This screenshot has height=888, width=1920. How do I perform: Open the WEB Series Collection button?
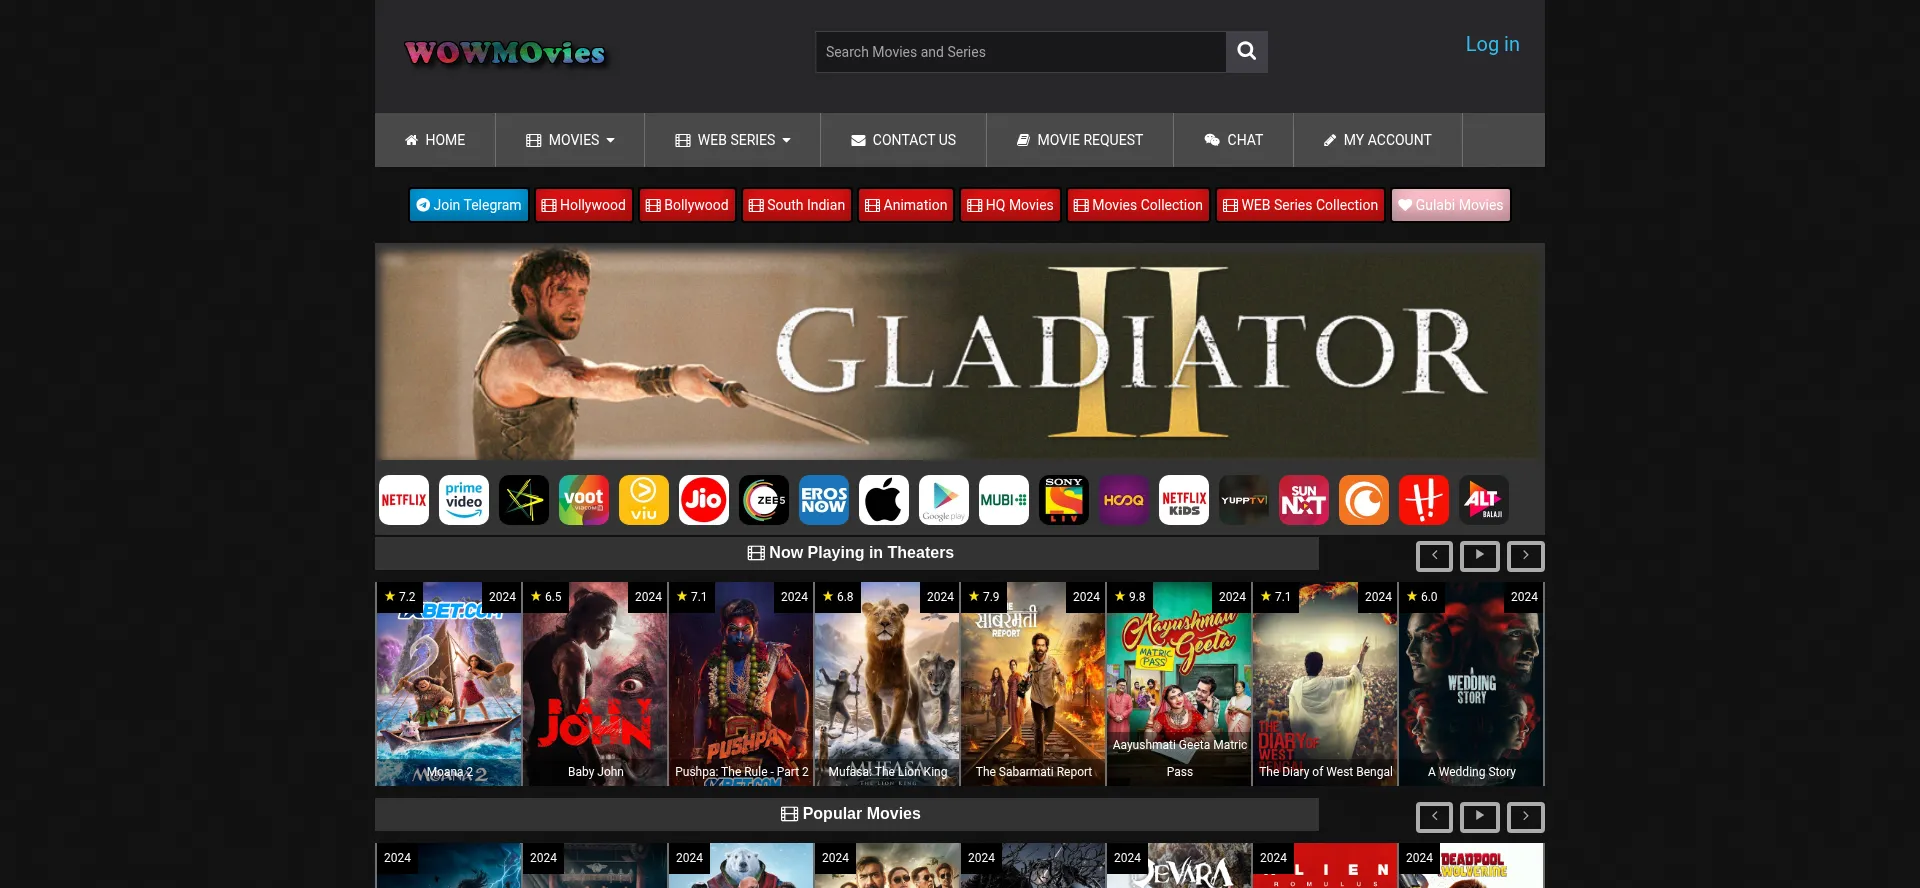click(1300, 205)
